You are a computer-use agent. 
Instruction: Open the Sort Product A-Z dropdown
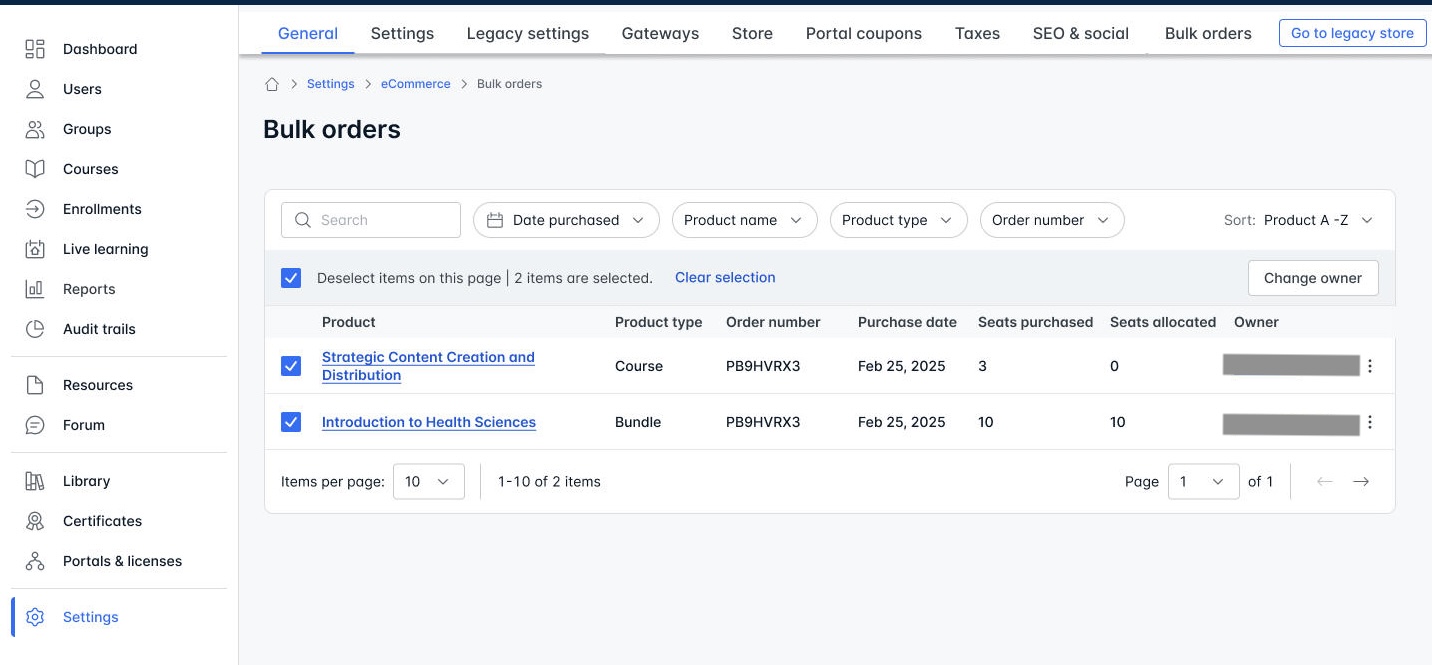pyautogui.click(x=1317, y=220)
